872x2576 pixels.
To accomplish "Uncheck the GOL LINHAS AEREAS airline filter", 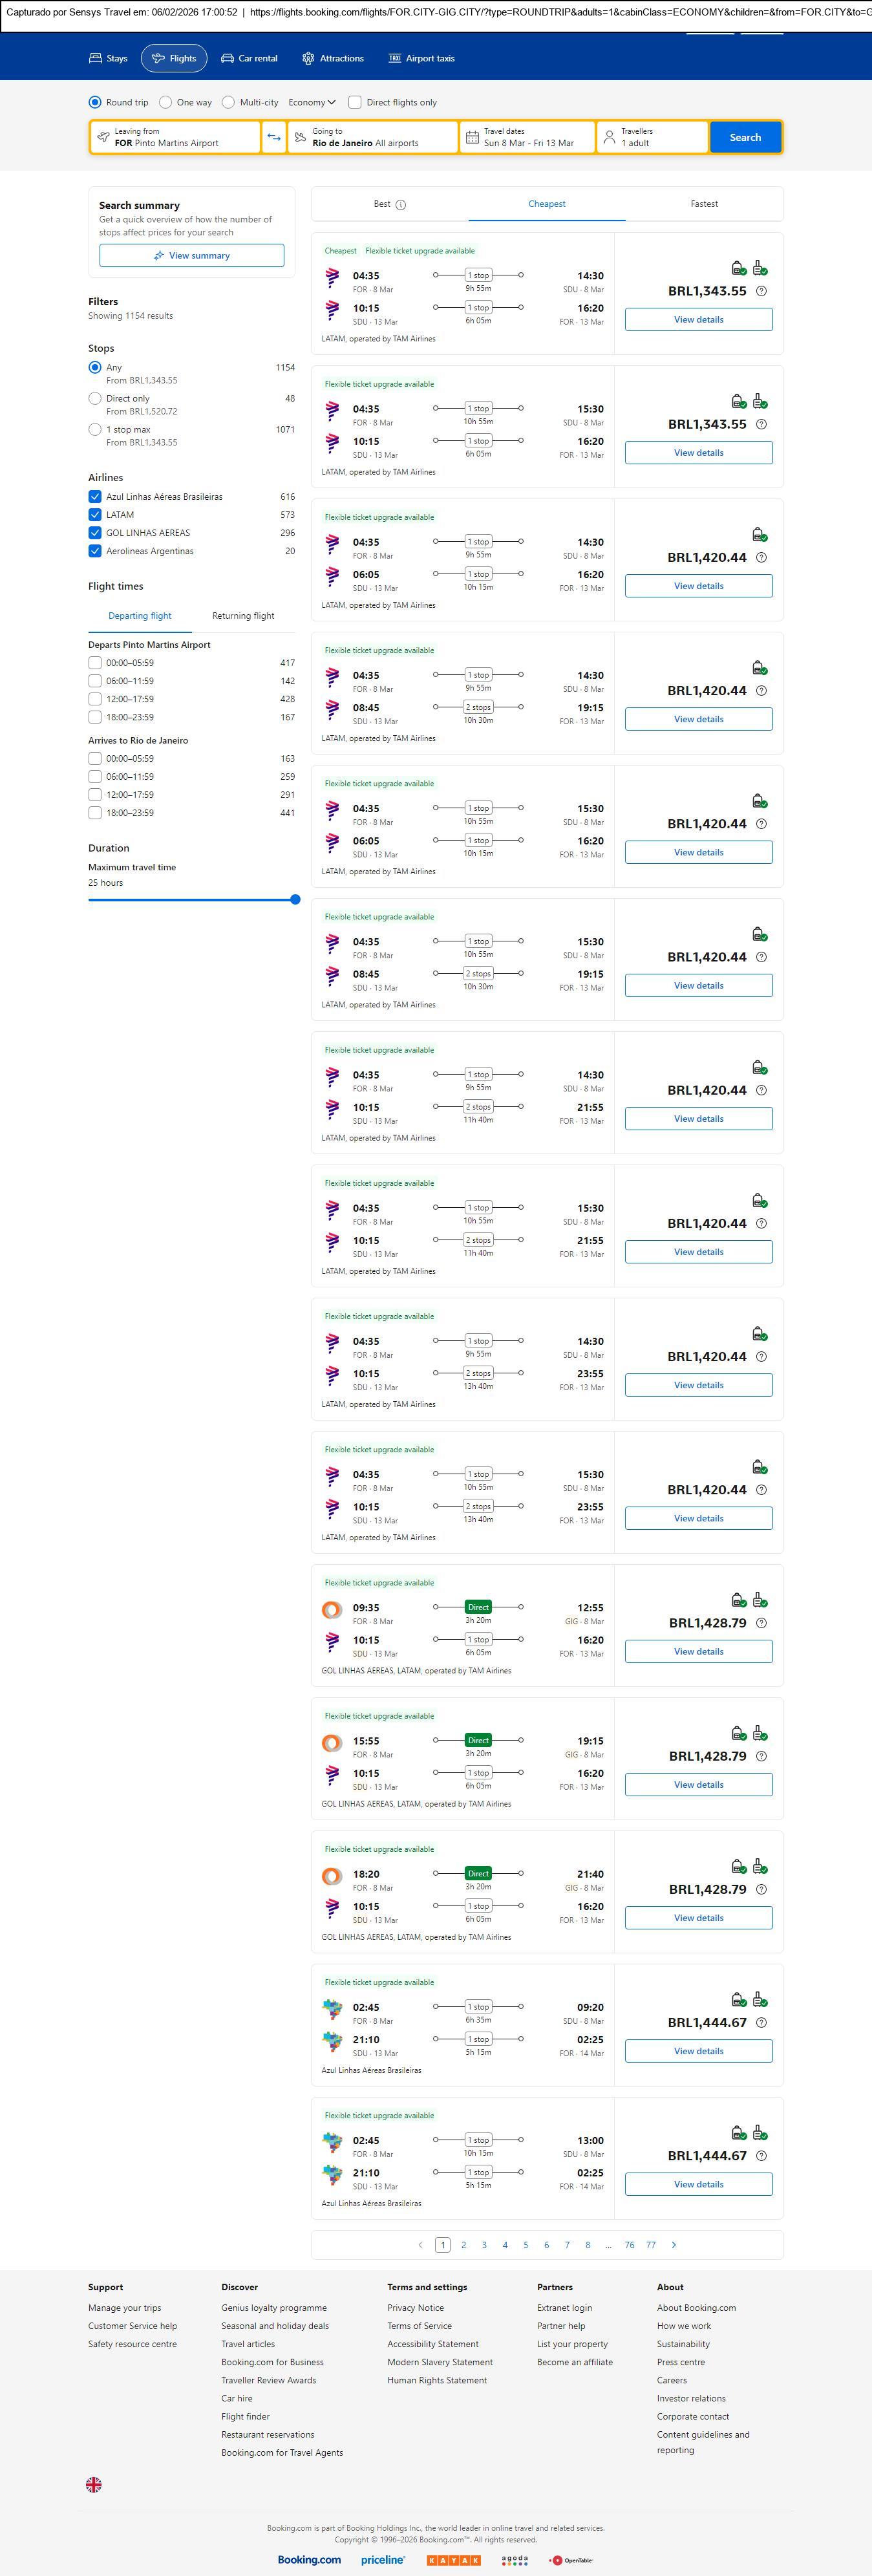I will pyautogui.click(x=95, y=533).
